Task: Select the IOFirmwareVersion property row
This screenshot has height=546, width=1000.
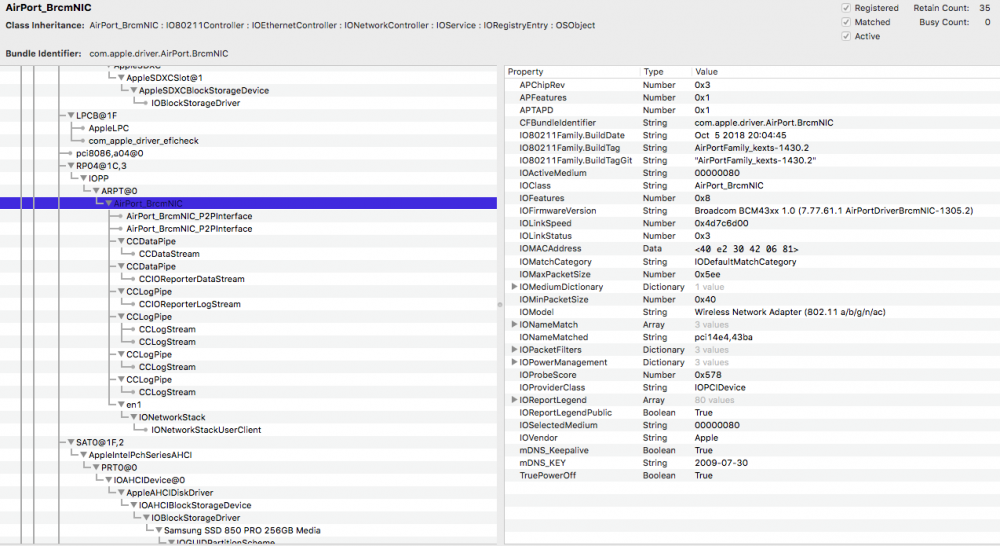Action: [x=752, y=210]
